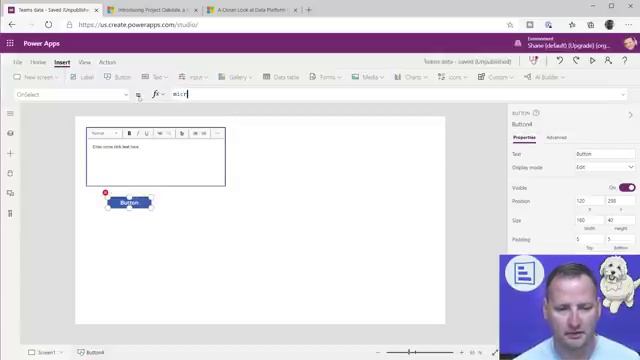Click the App checker stethoscope icon
The height and width of the screenshot is (360, 640).
coord(533,61)
